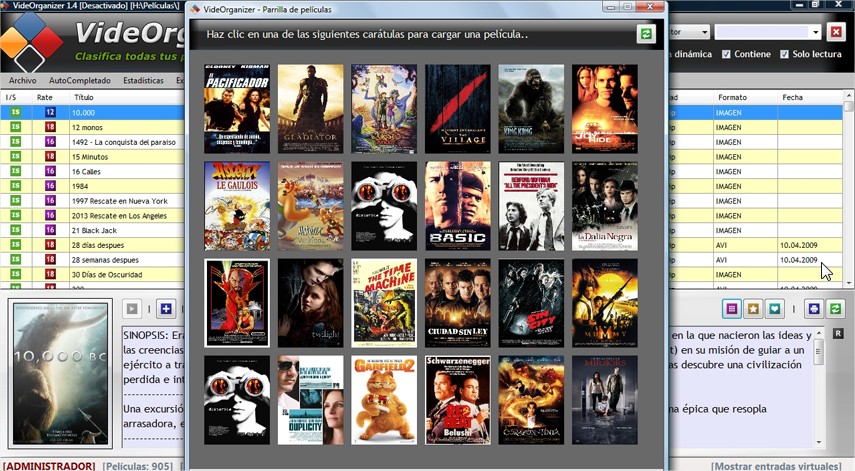The height and width of the screenshot is (471, 855).
Task: Open the AutoCompletado menu
Action: (x=80, y=80)
